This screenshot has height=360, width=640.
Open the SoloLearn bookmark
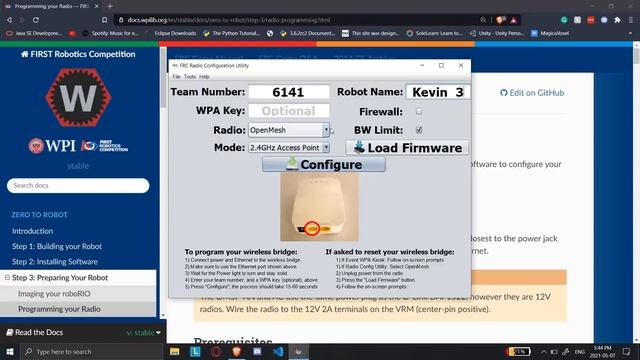click(434, 33)
